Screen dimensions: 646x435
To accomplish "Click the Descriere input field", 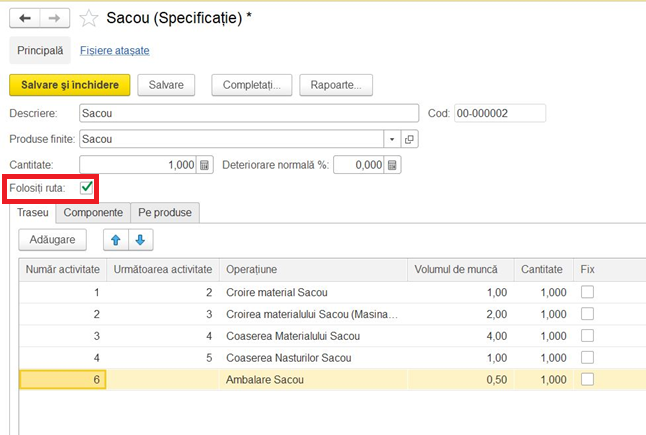I will (x=249, y=113).
